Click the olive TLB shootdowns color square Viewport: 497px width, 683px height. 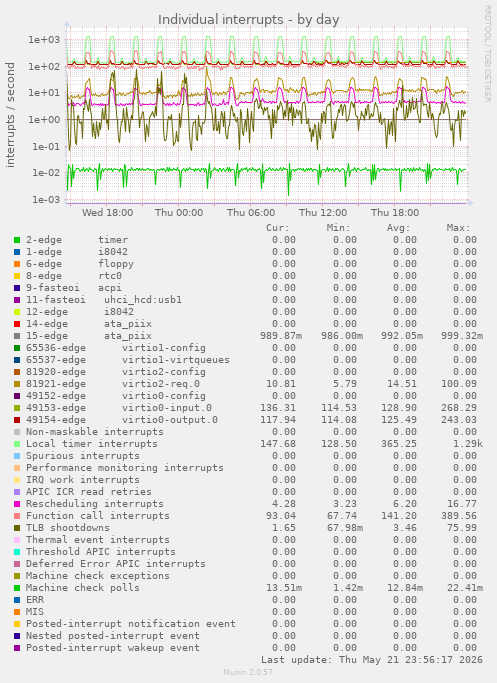(x=17, y=528)
